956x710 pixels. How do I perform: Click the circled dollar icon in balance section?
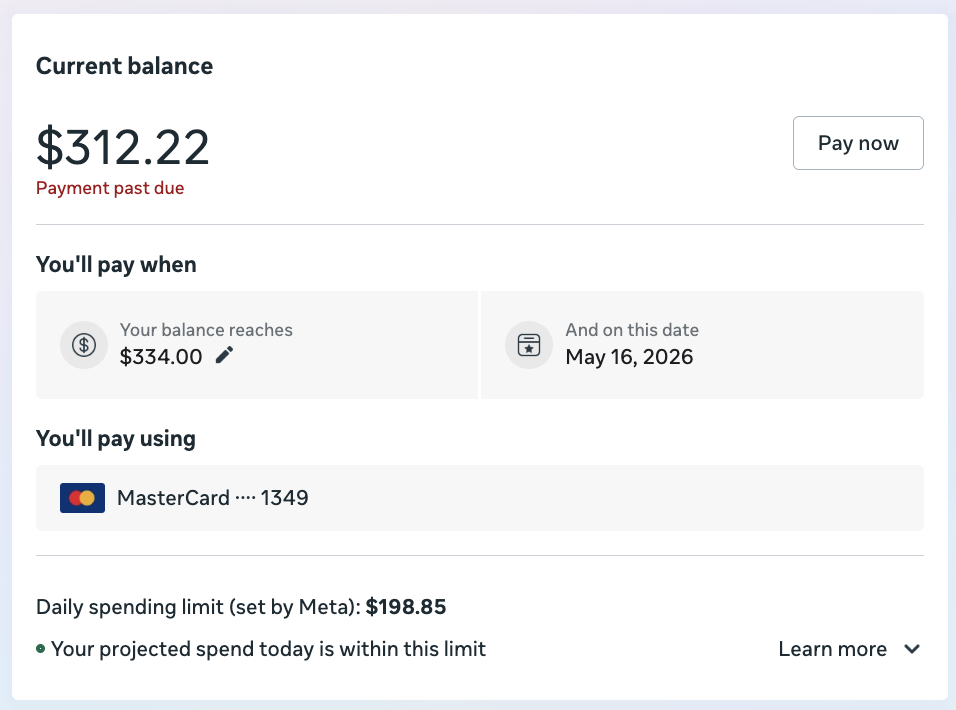click(83, 344)
